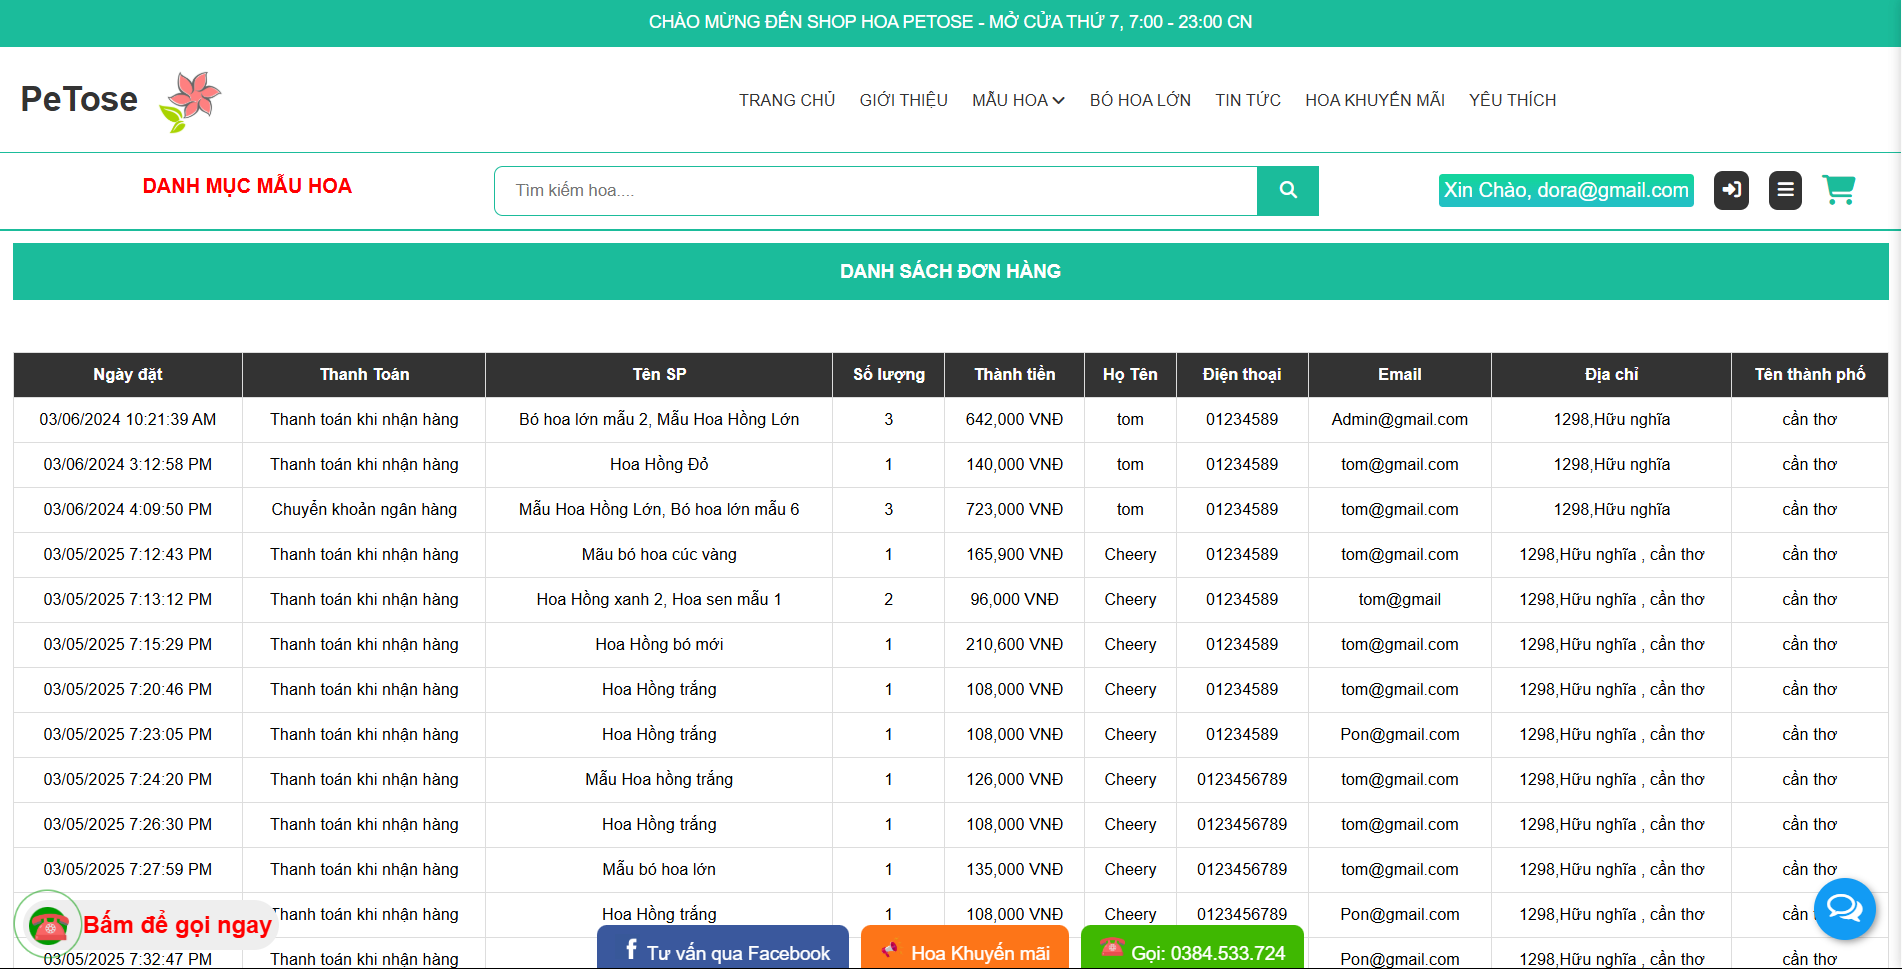The width and height of the screenshot is (1902, 969).
Task: Click the 96,000 VNĐ amount
Action: (x=1015, y=599)
